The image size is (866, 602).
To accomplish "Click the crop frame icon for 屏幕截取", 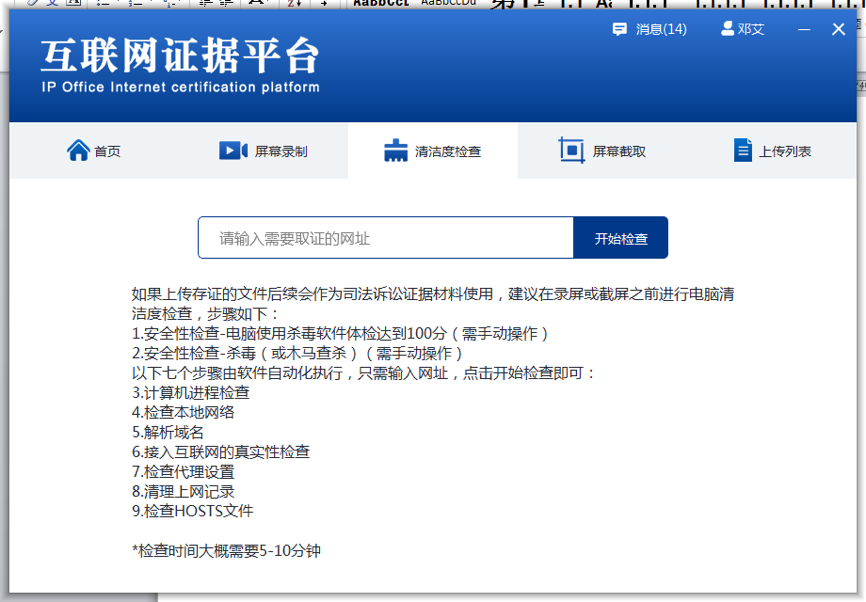I will pyautogui.click(x=571, y=151).
